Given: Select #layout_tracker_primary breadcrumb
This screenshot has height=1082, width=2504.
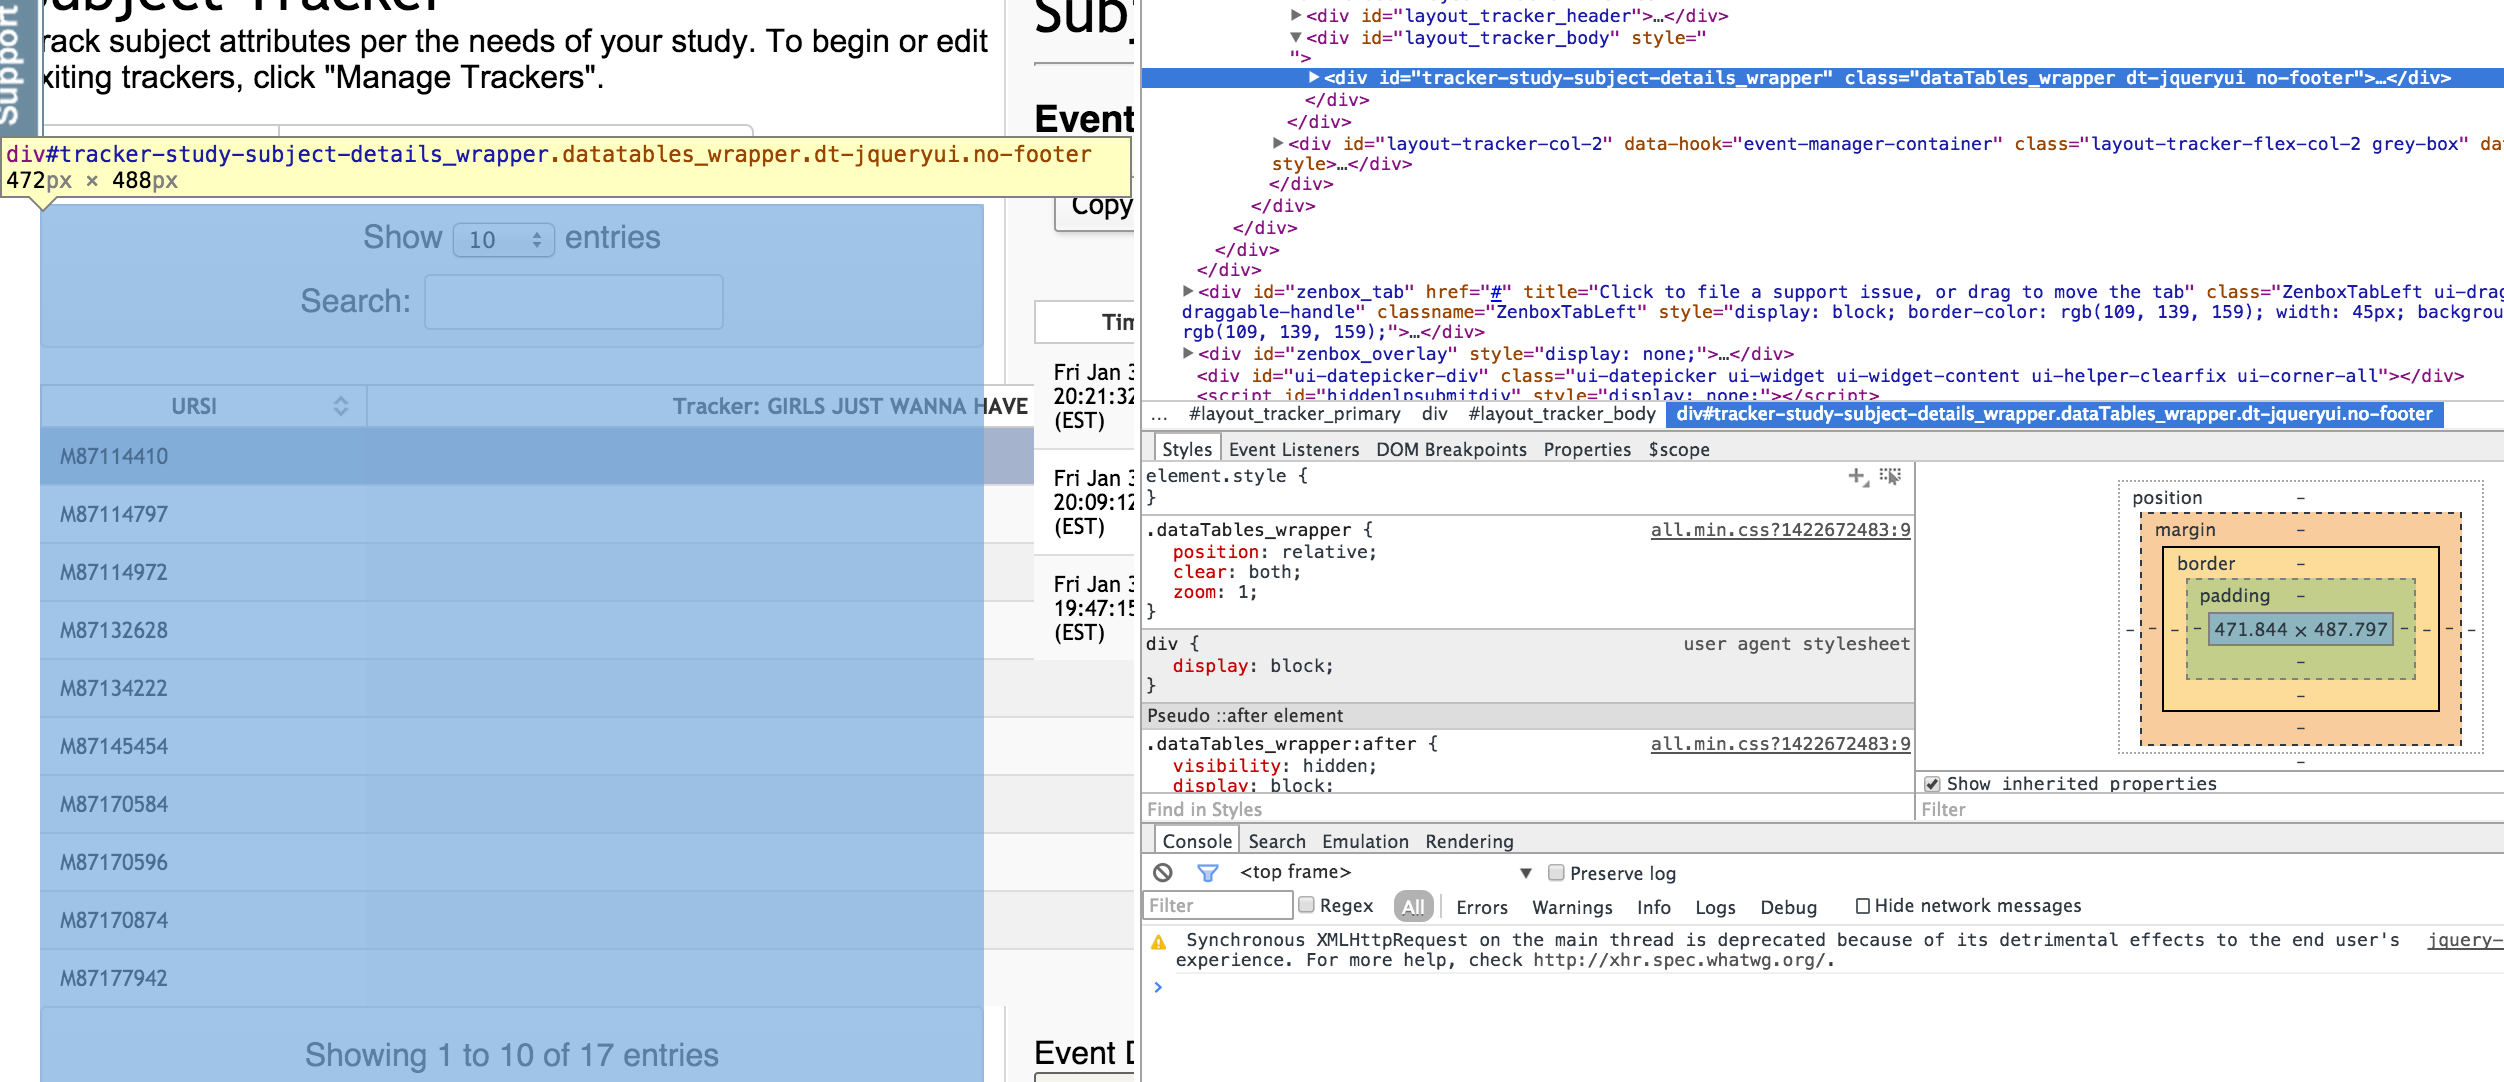Looking at the screenshot, I should click(x=1294, y=414).
